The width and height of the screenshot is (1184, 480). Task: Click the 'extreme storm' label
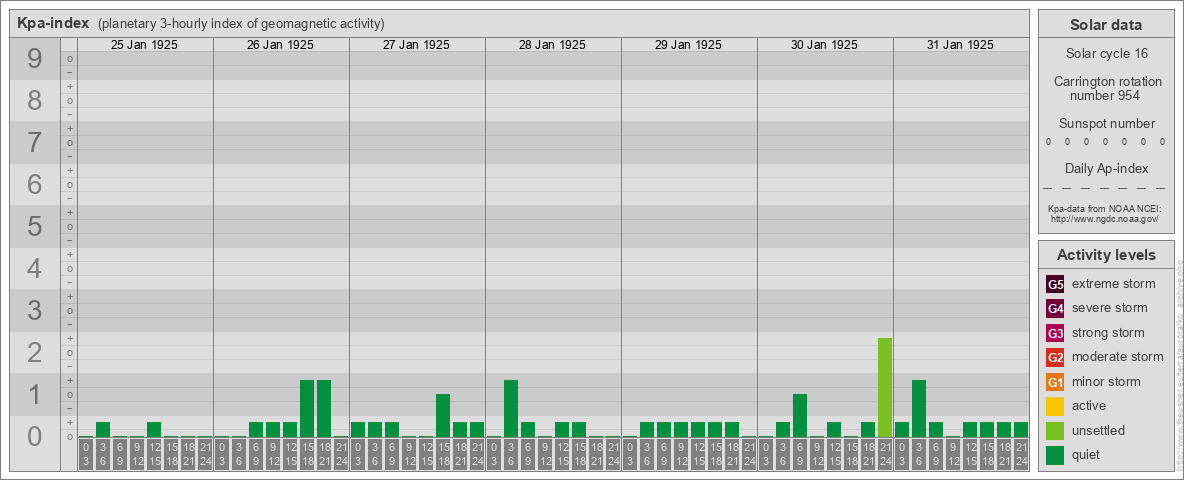[1114, 284]
